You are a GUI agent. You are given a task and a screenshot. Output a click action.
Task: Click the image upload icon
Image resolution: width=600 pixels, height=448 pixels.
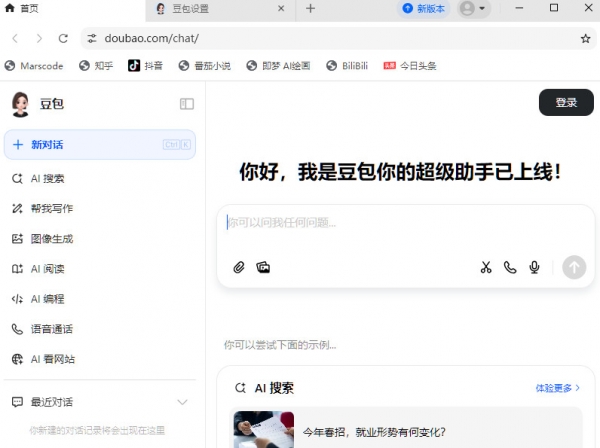tap(263, 267)
